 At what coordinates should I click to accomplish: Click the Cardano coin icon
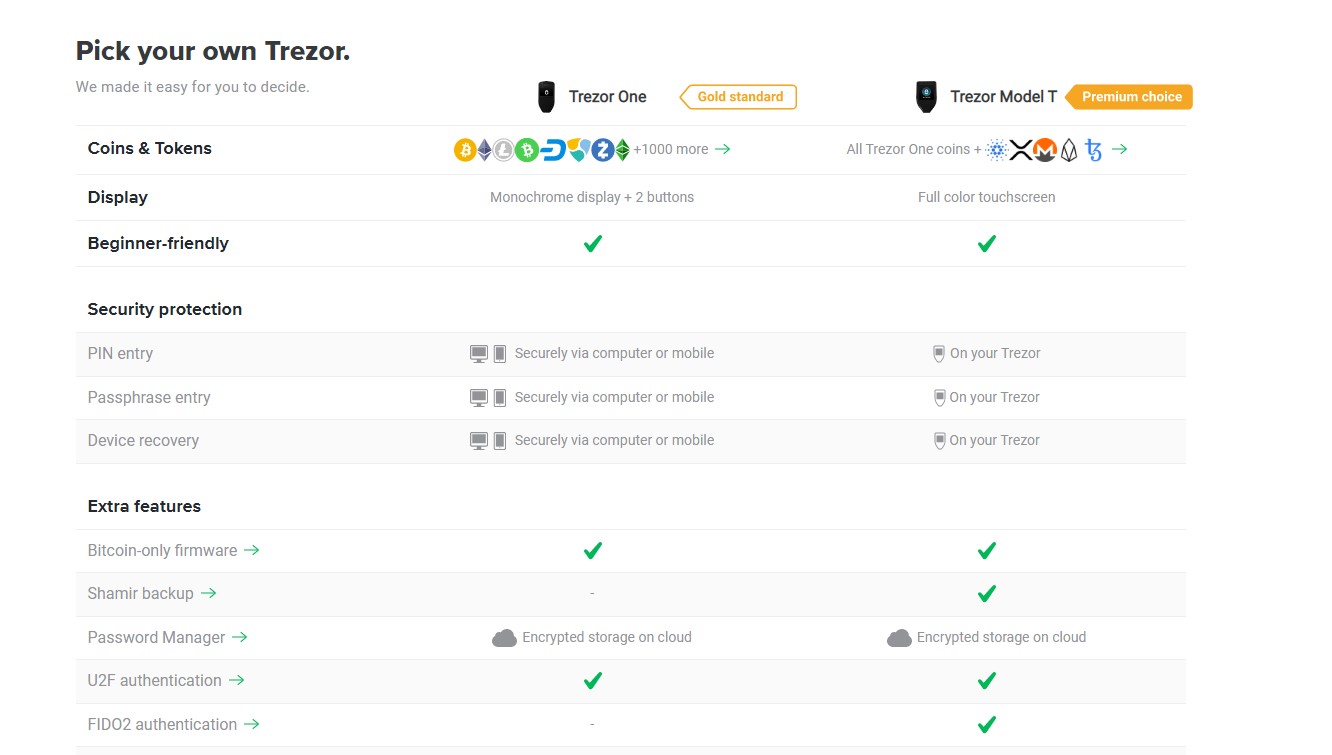coord(996,150)
